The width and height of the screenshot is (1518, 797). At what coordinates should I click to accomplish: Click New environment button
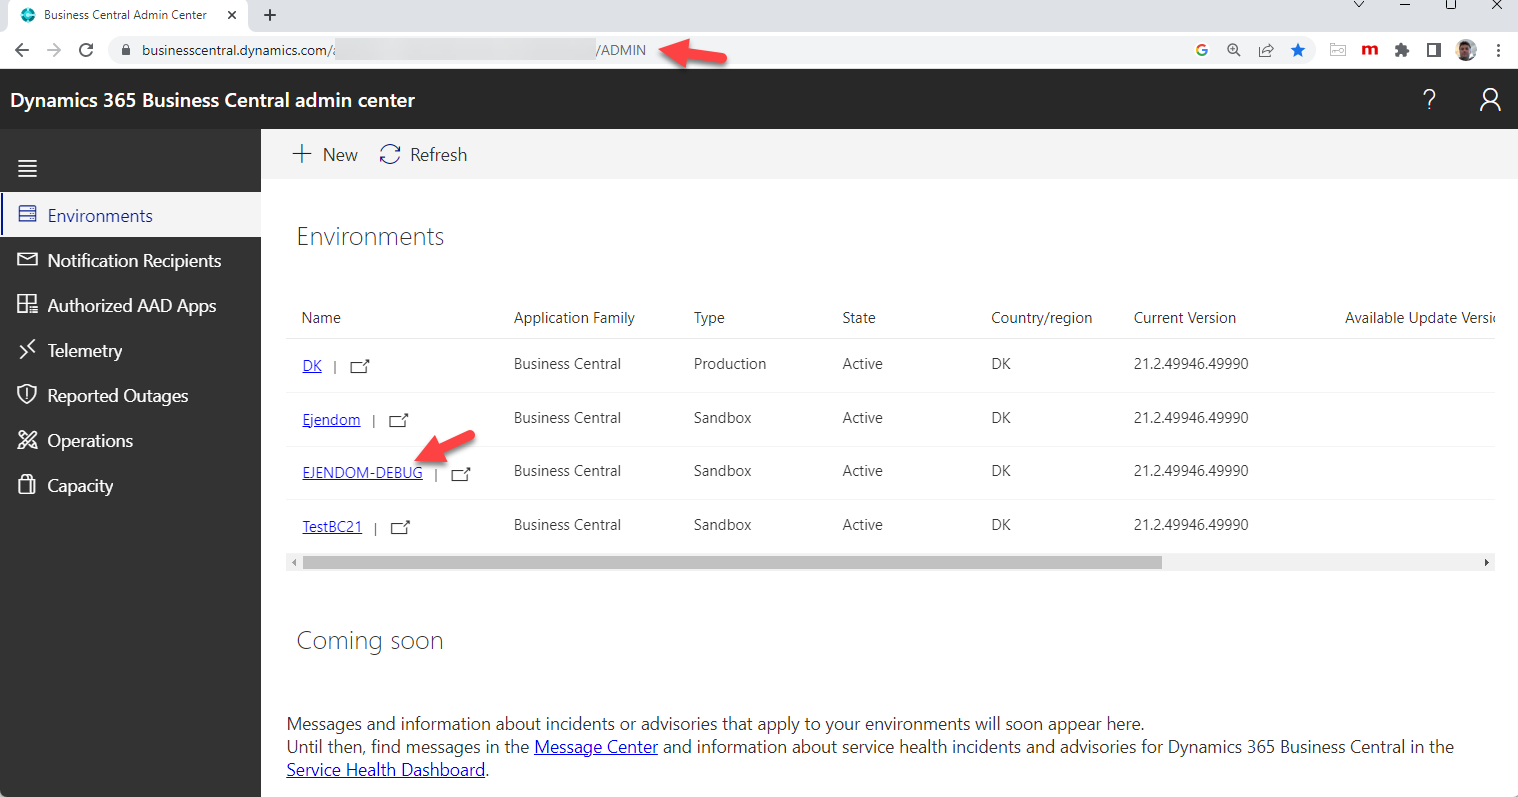pyautogui.click(x=324, y=155)
